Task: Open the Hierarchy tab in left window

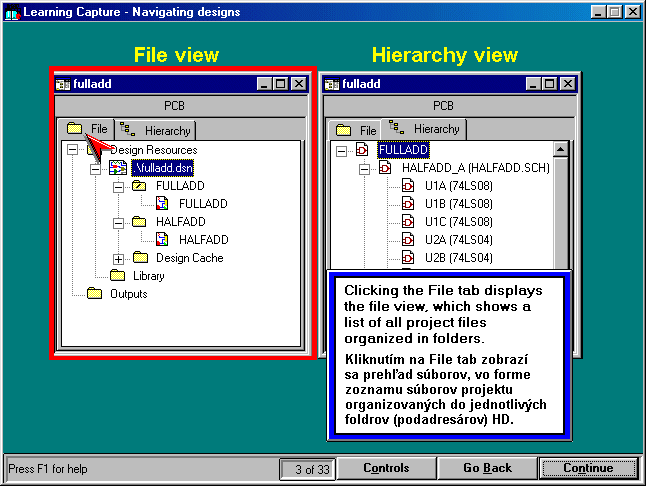Action: [156, 130]
